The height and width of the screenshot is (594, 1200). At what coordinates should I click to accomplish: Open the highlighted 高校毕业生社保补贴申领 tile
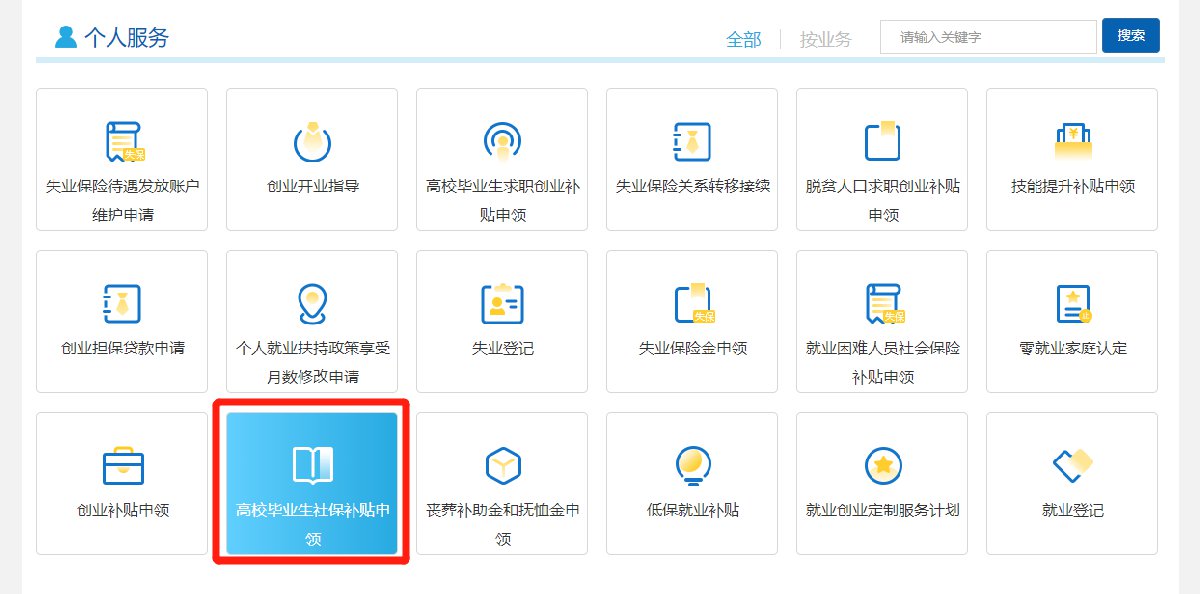[x=312, y=484]
